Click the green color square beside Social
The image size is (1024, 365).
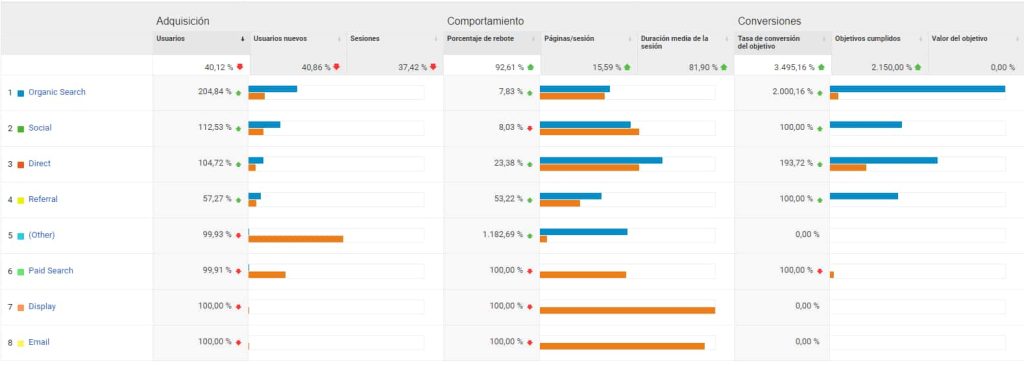tap(21, 129)
